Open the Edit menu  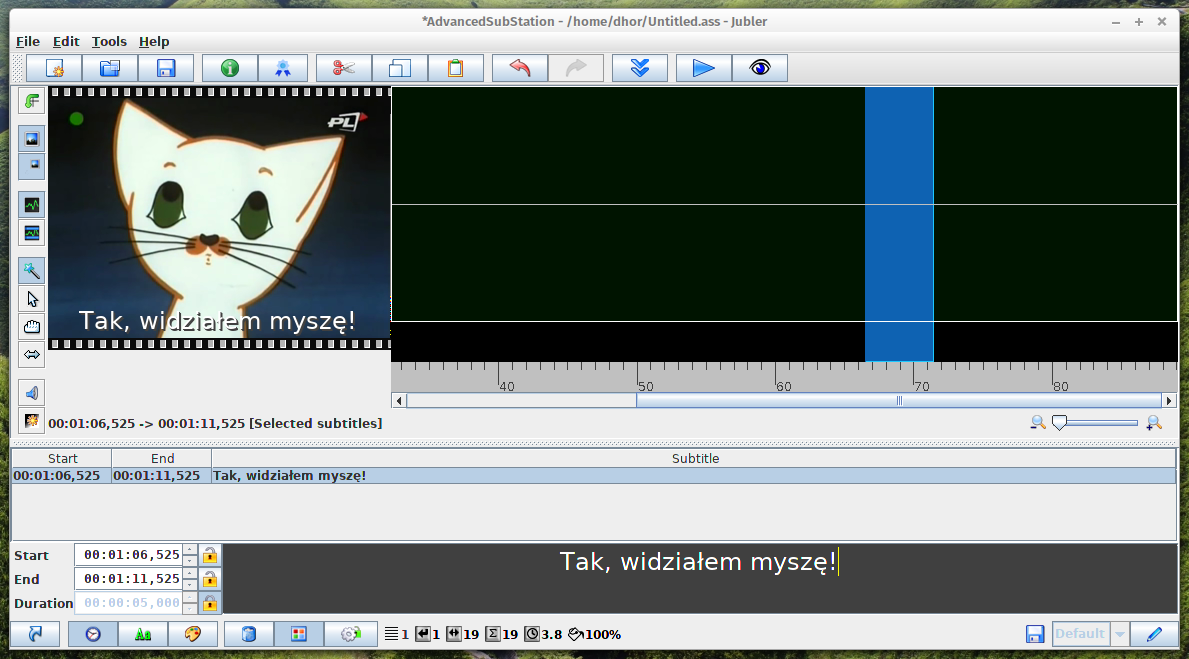coord(66,42)
